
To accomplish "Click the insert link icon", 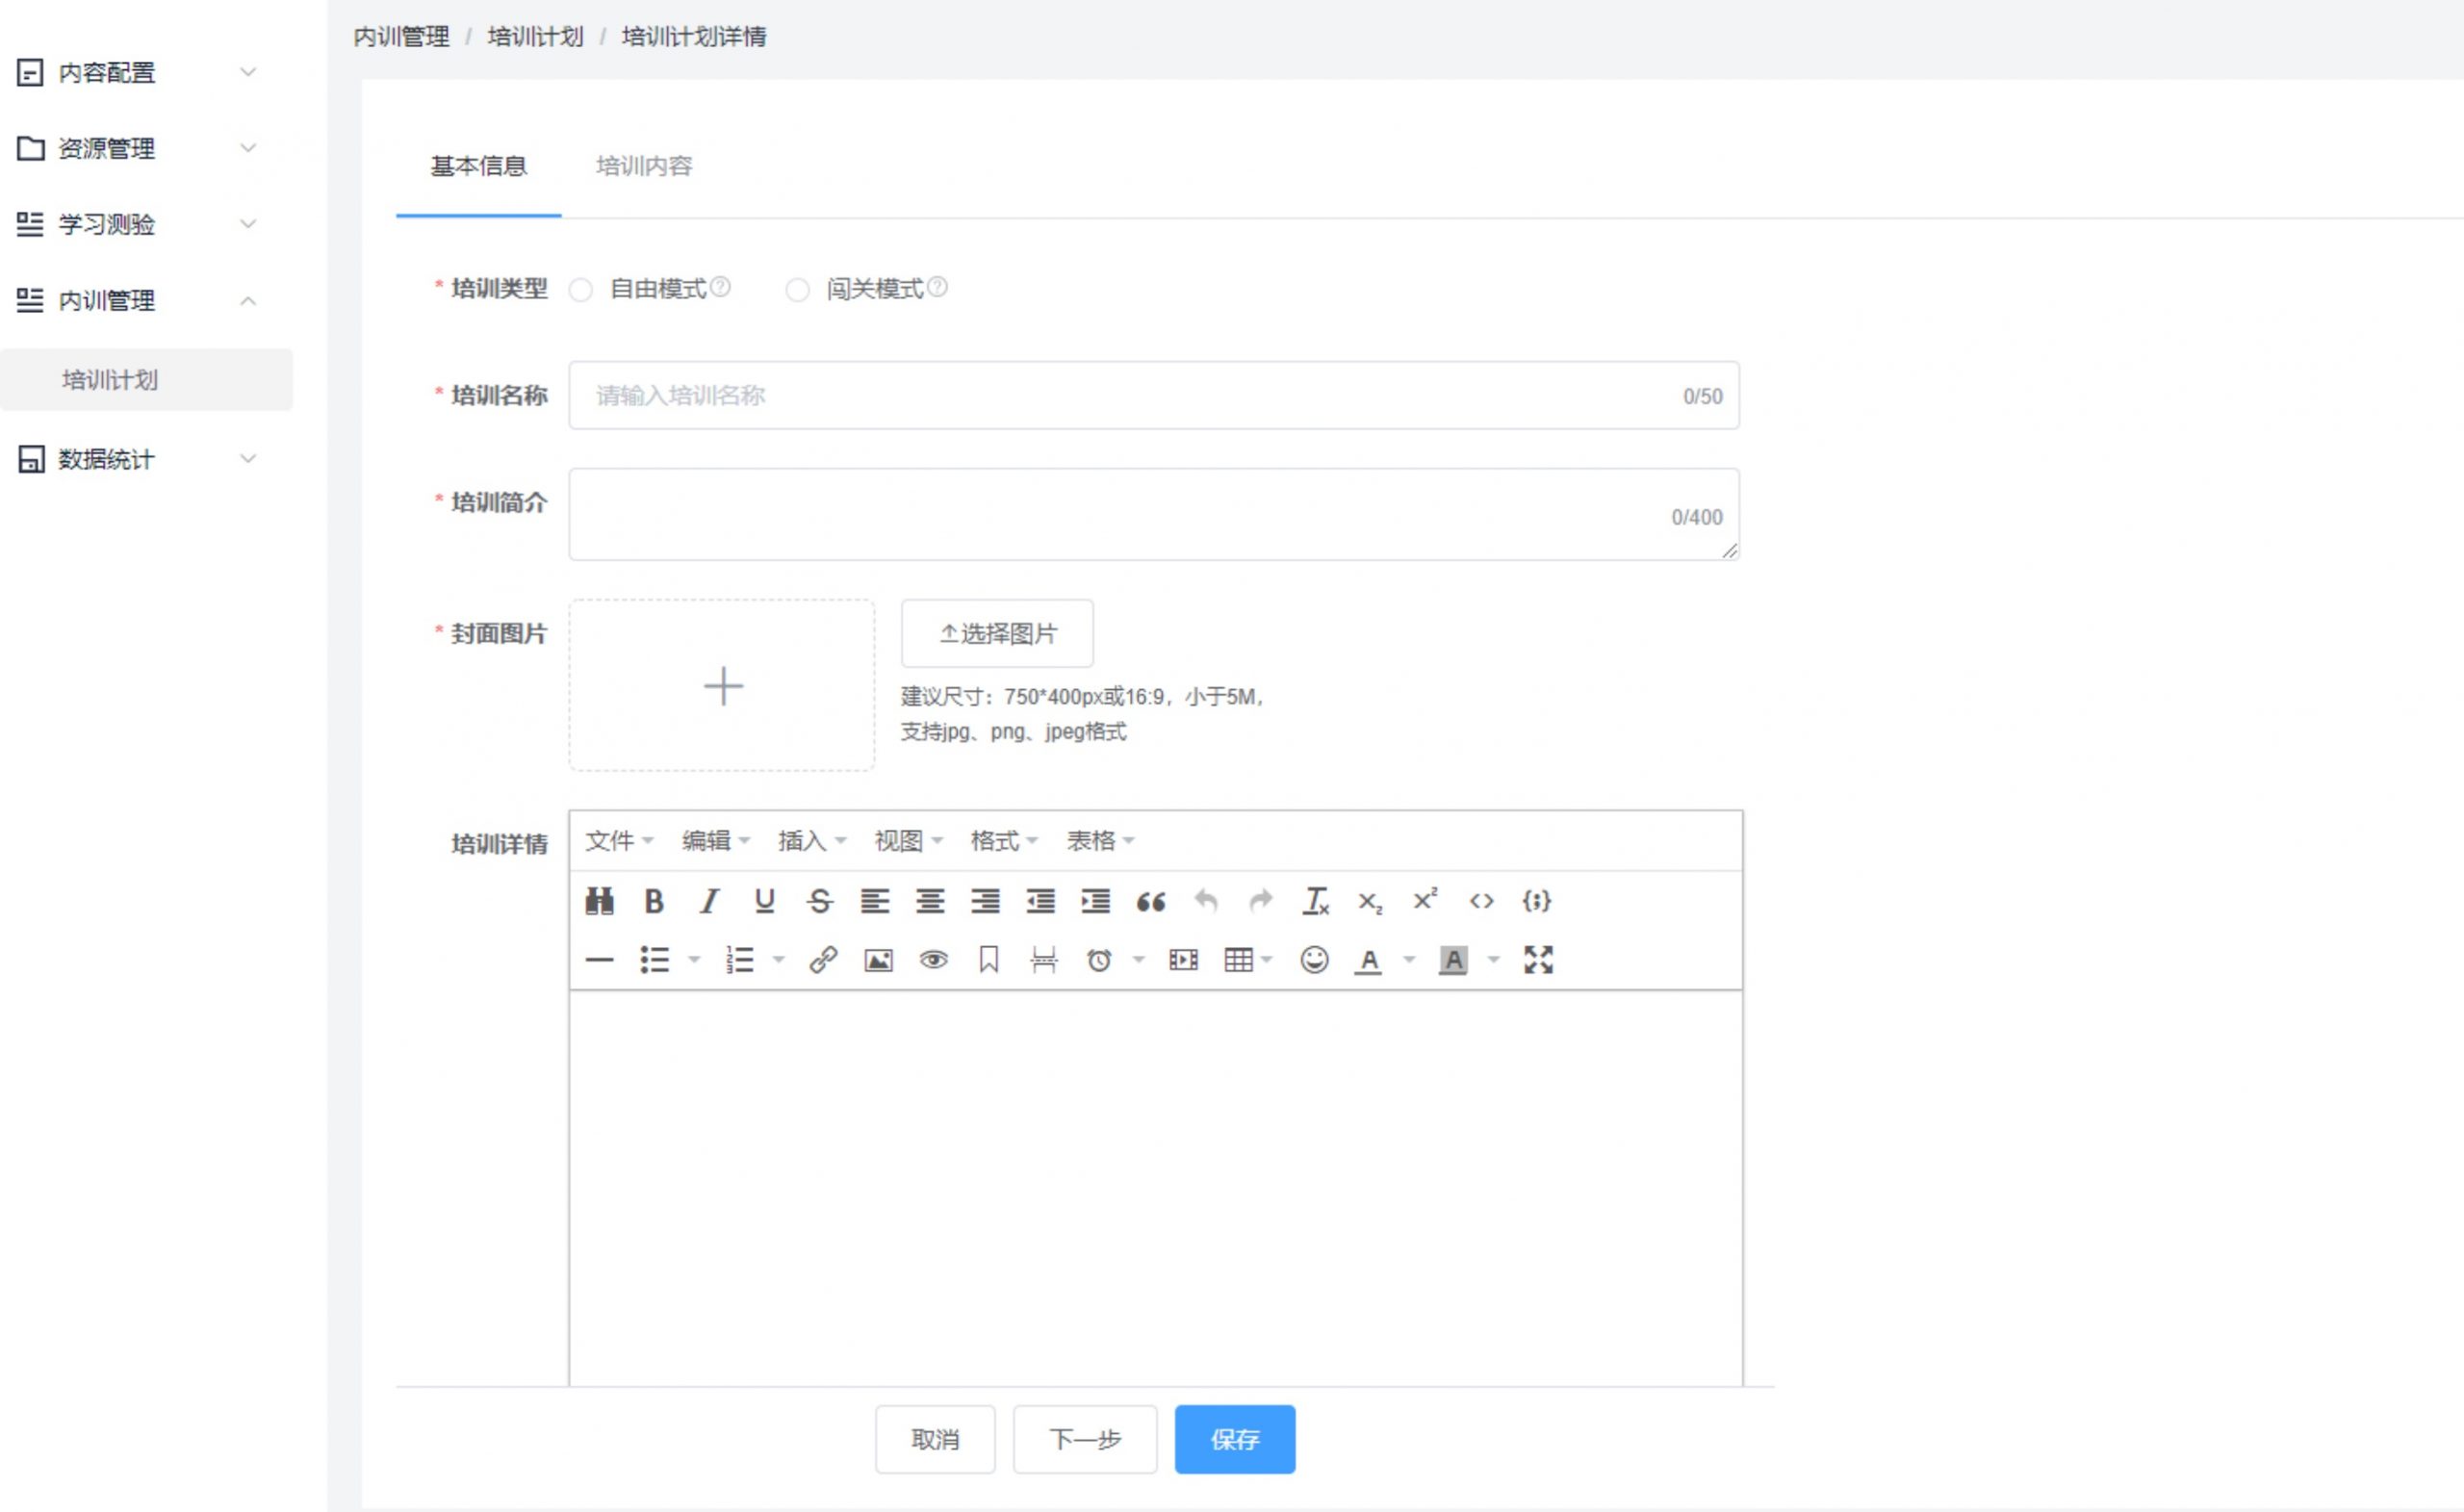I will click(823, 960).
